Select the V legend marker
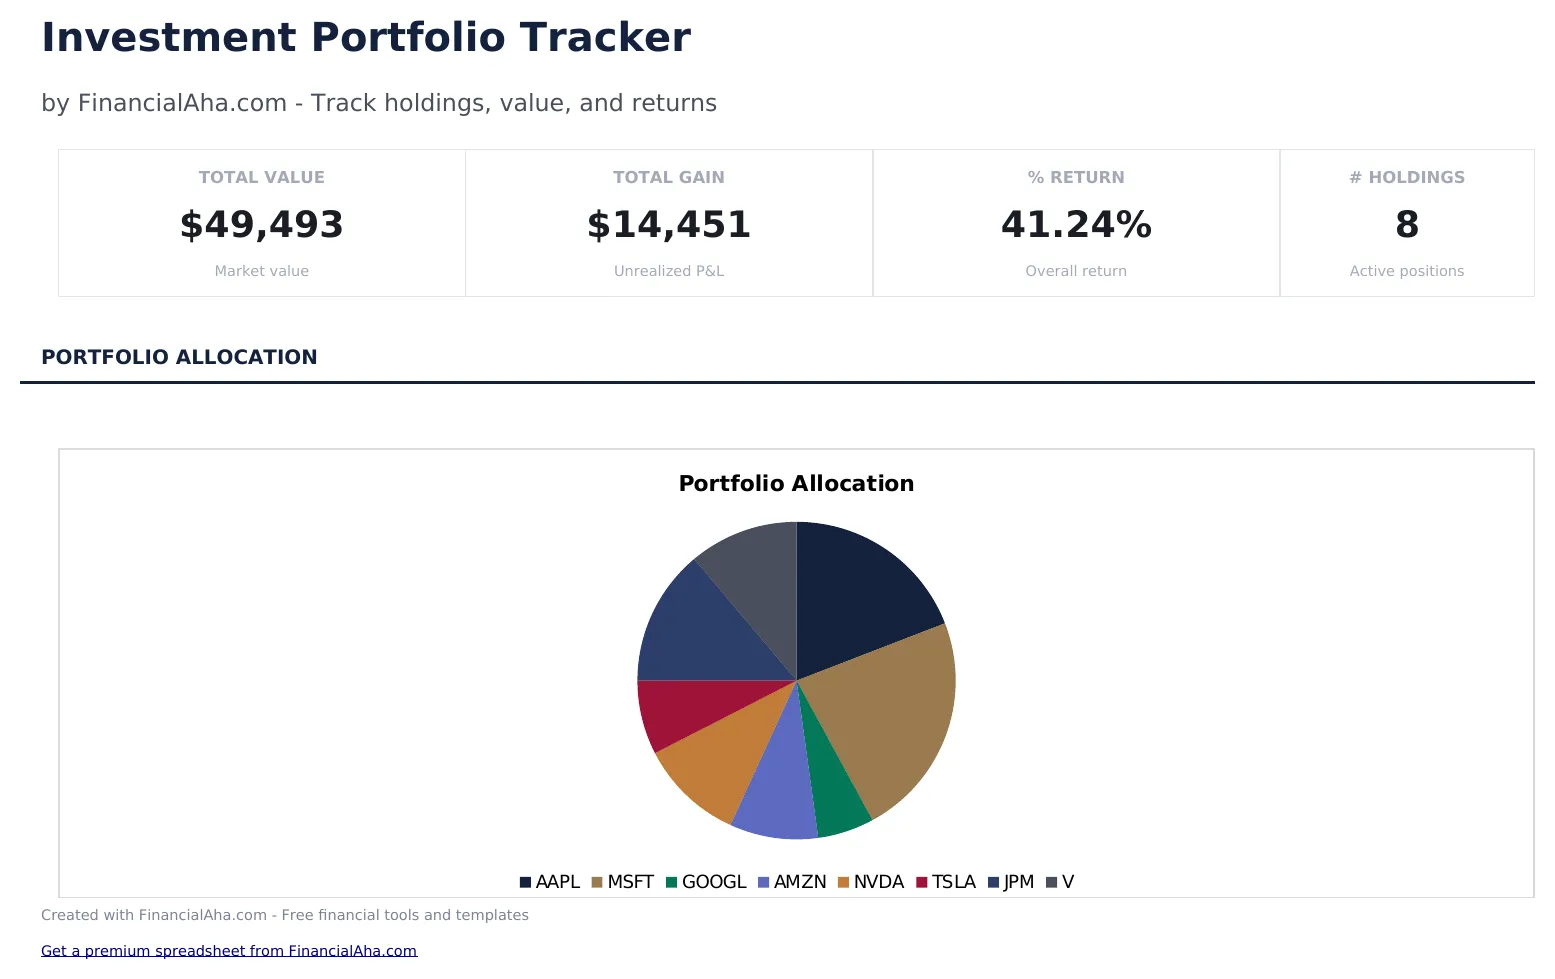This screenshot has height=979, width=1555. (1049, 882)
